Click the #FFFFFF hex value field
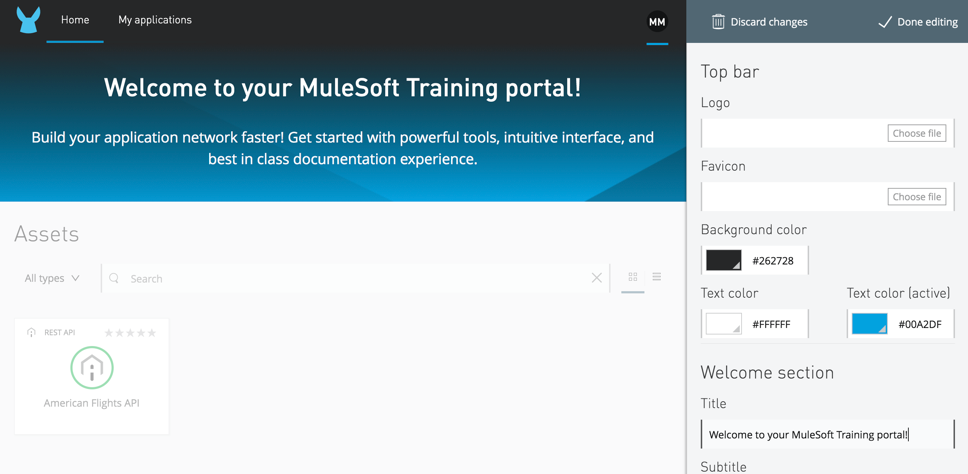968x474 pixels. (772, 324)
